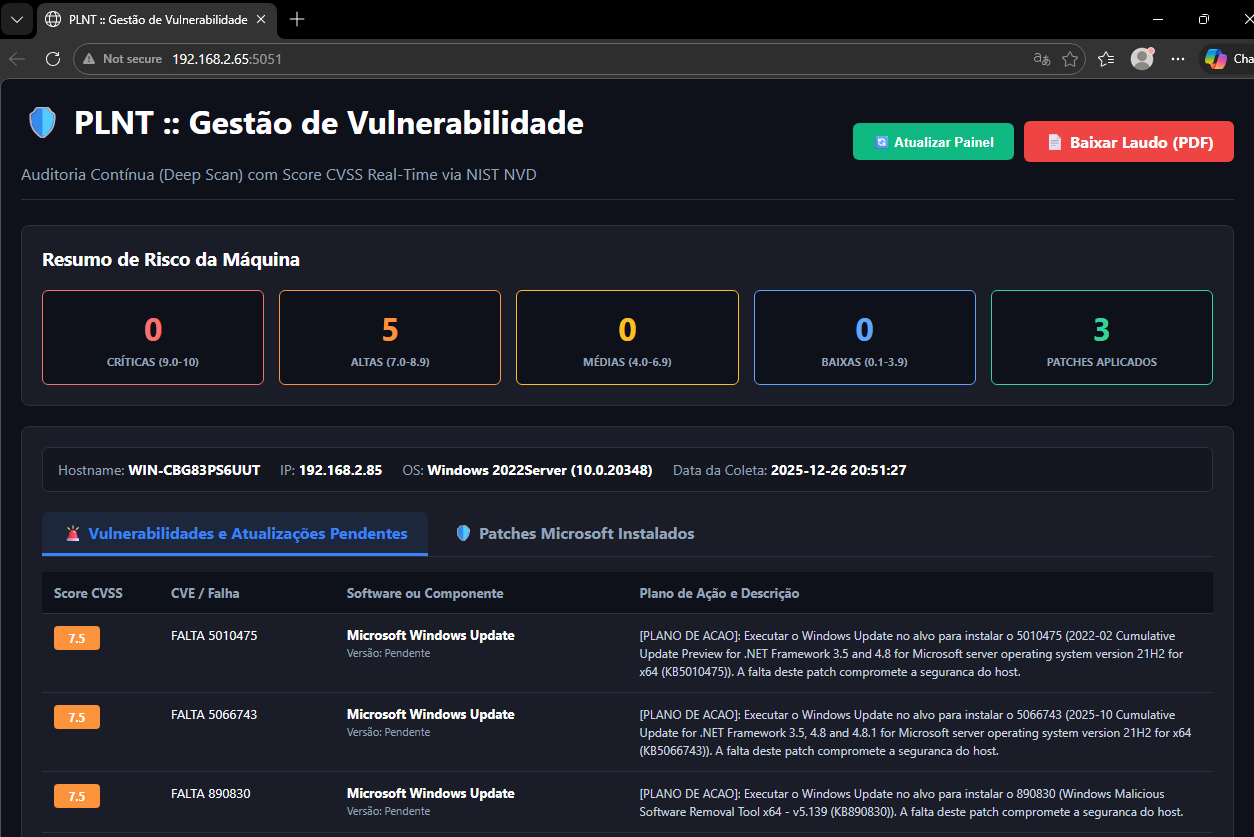Select Vulnerabilidades e Atualizações Pendentes tab
1254x837 pixels.
[235, 534]
